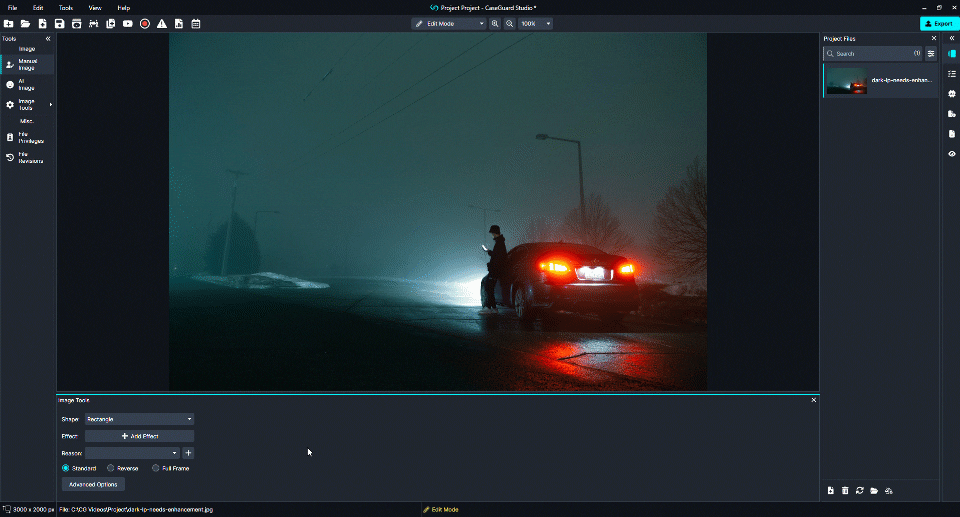This screenshot has width=960, height=517.
Task: Click the Advanced Options button
Action: coord(93,485)
